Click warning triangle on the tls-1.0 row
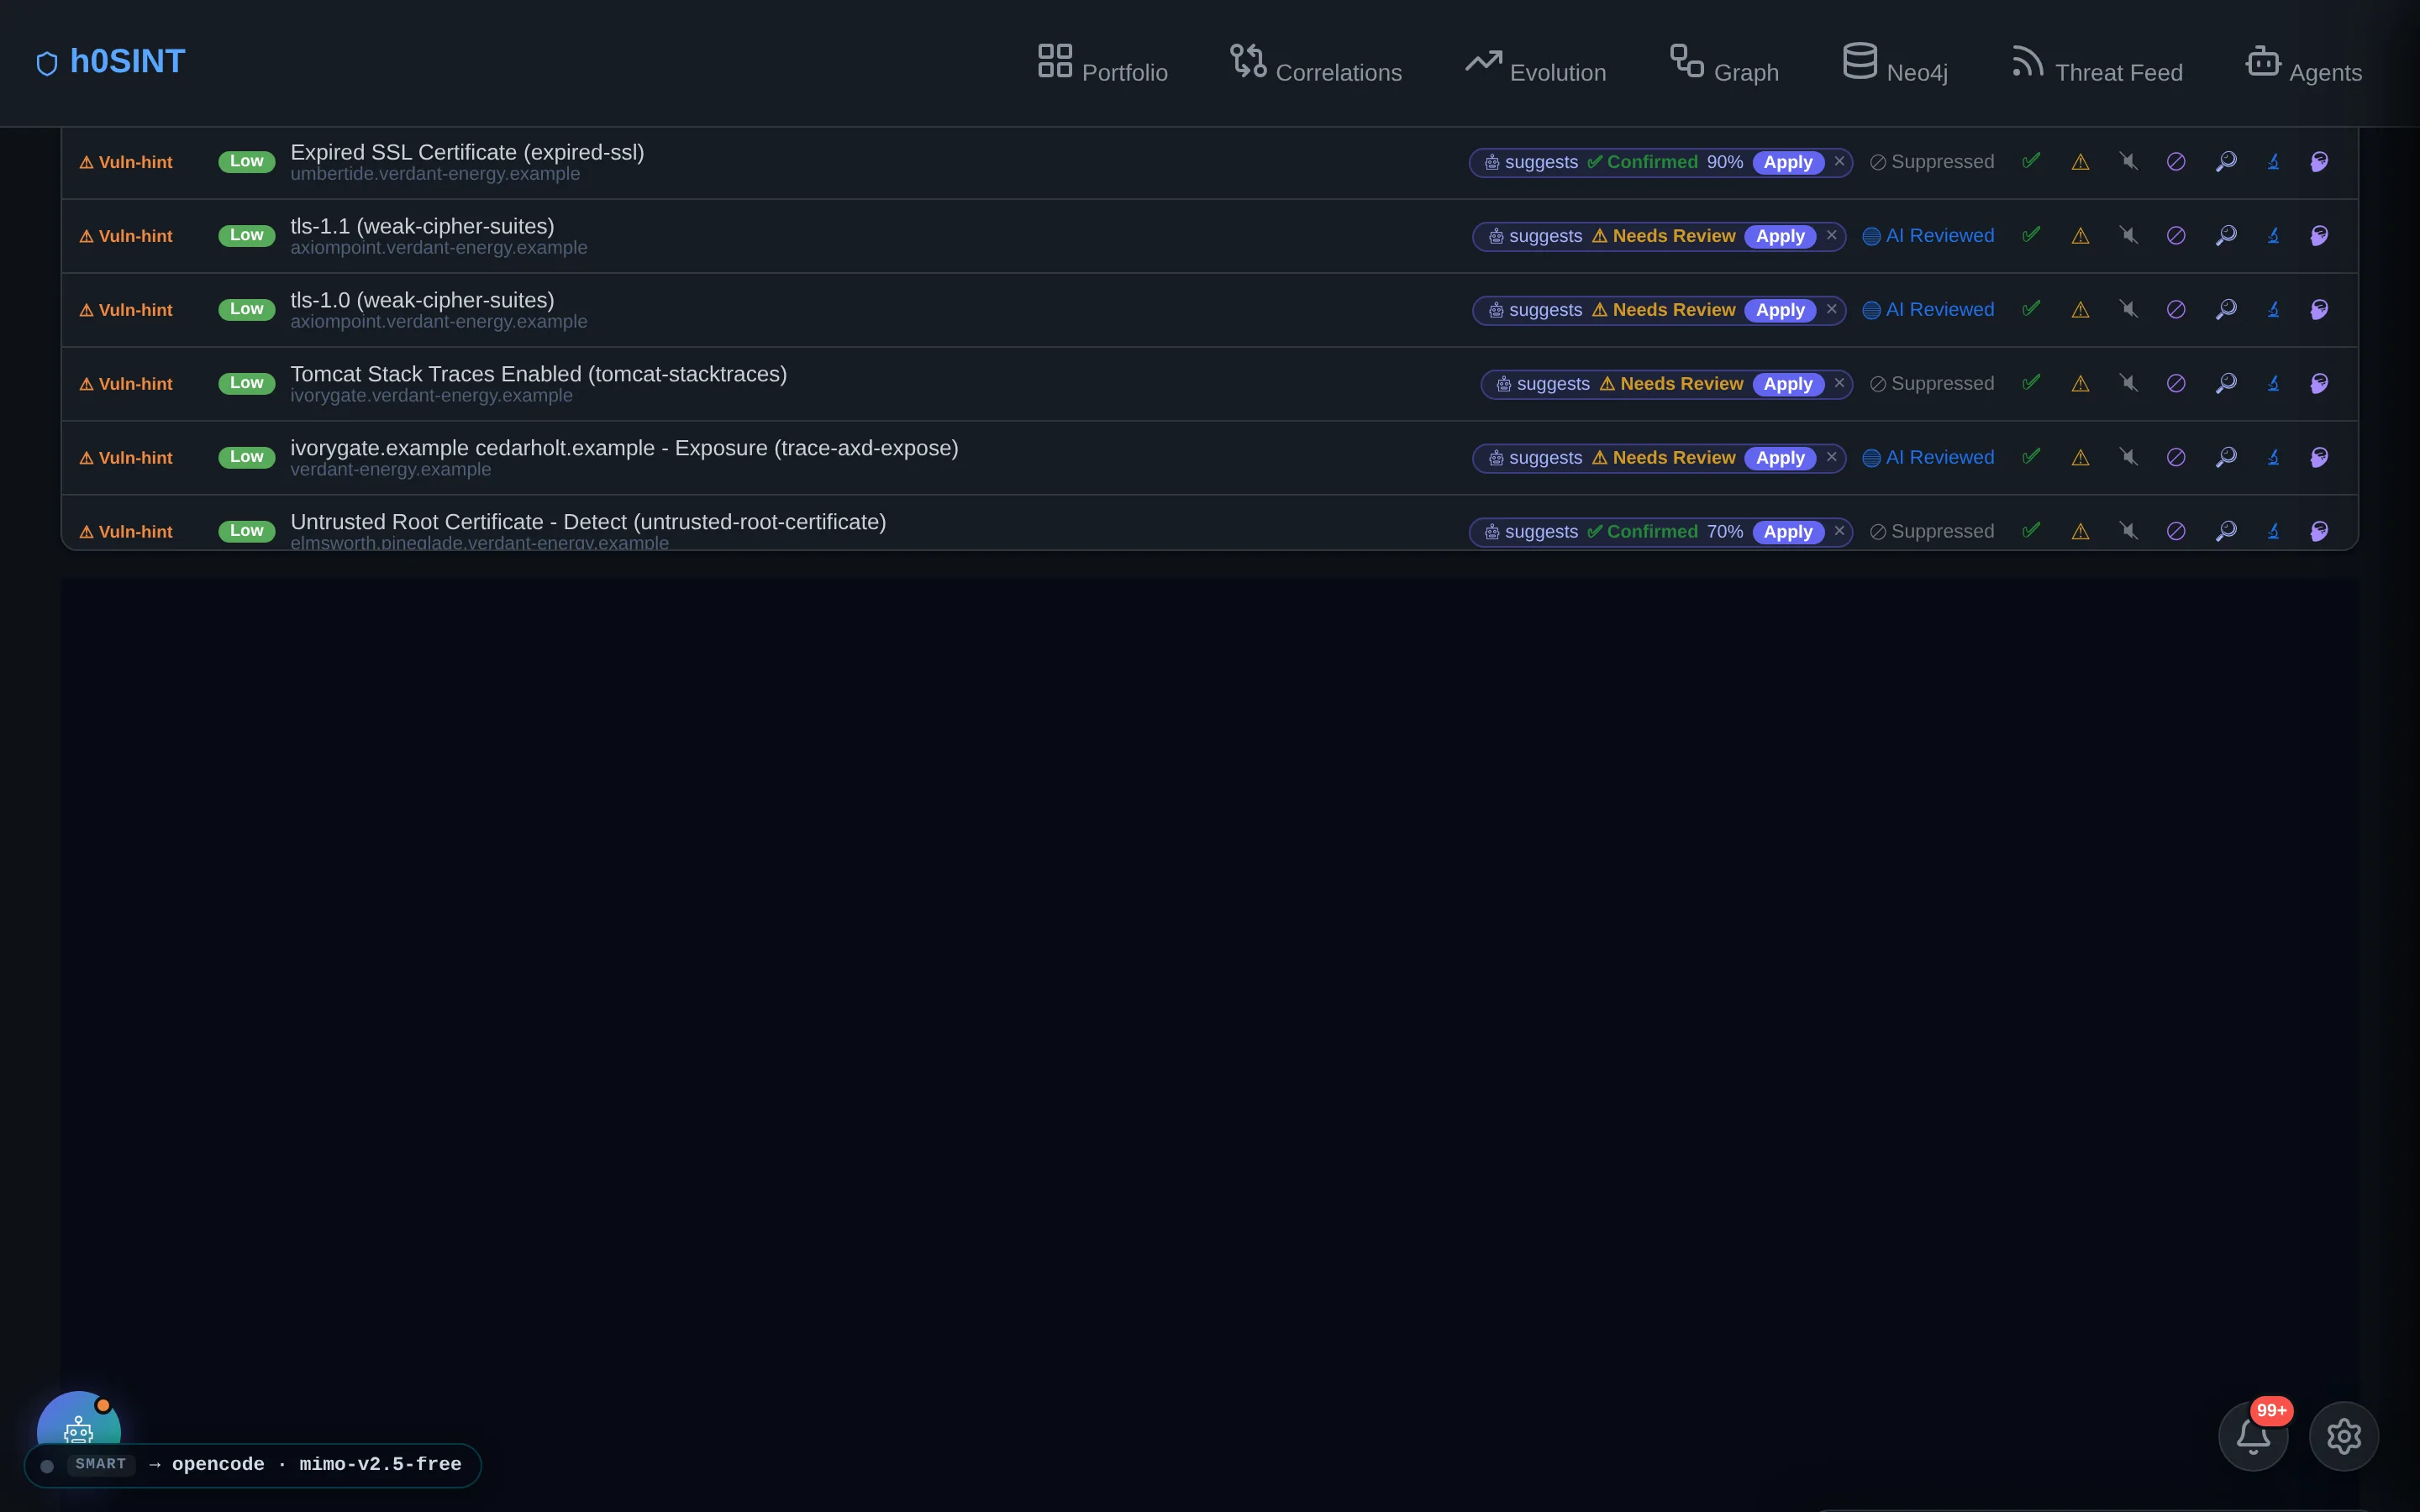This screenshot has width=2420, height=1512. coord(2080,310)
